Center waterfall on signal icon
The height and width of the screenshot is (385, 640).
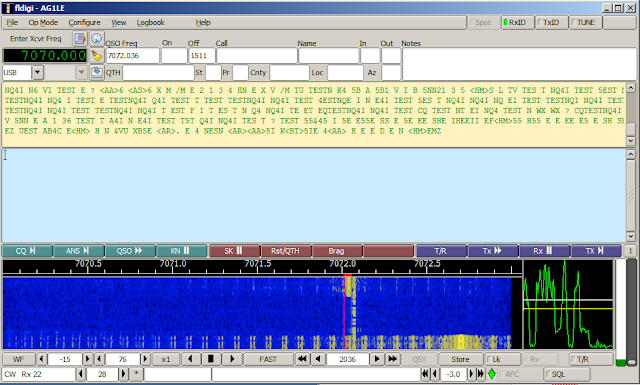(x=211, y=359)
